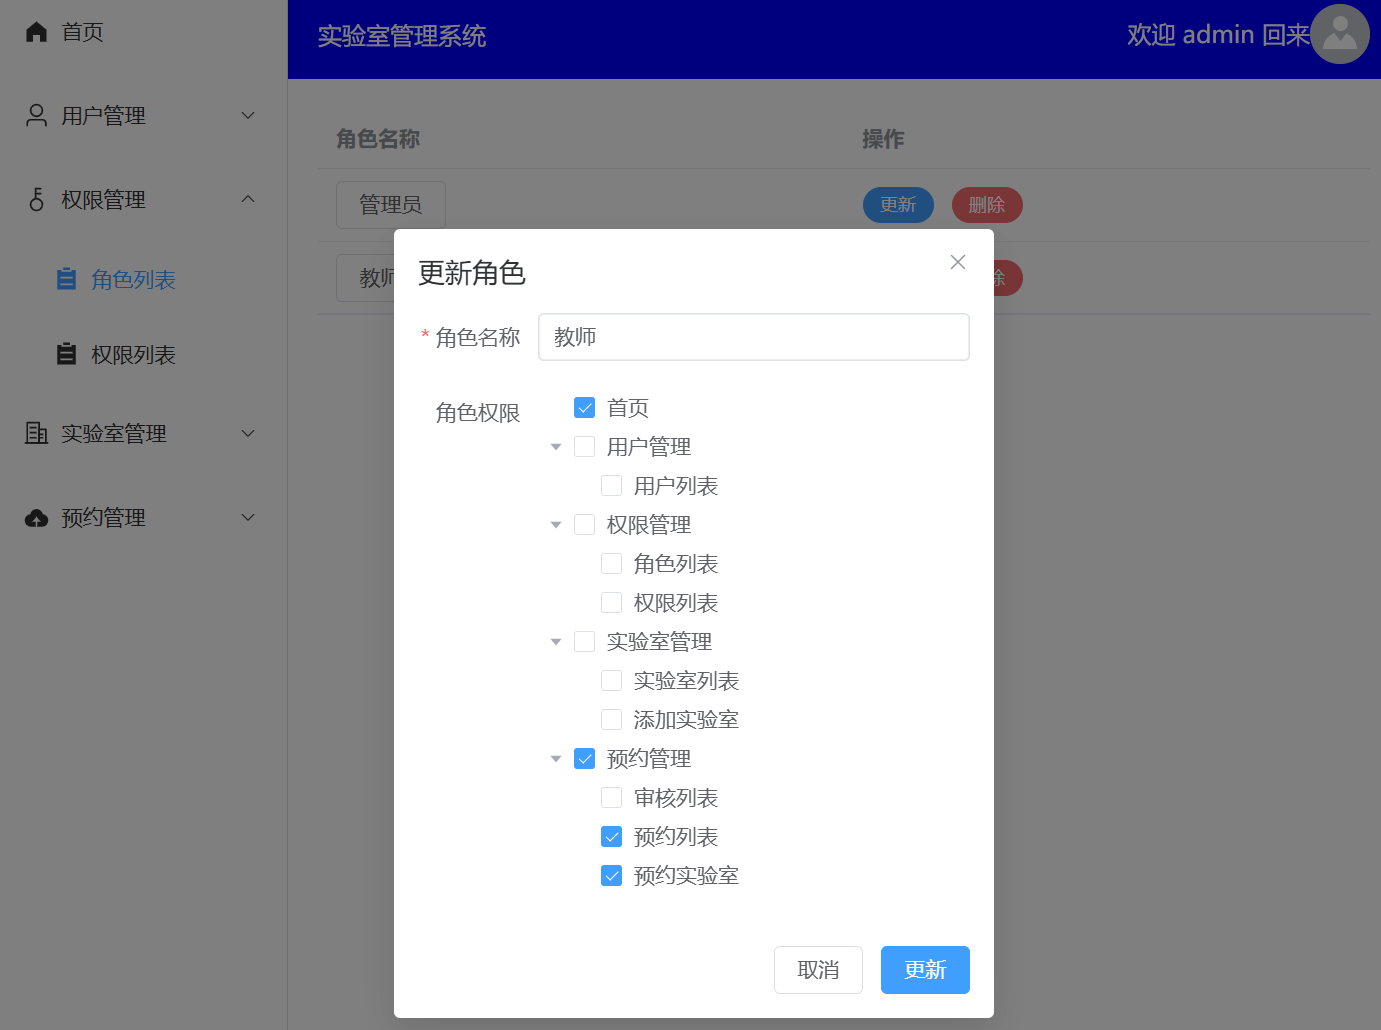The height and width of the screenshot is (1030, 1381).
Task: Enable the 用户列表 permission checkbox
Action: point(612,486)
